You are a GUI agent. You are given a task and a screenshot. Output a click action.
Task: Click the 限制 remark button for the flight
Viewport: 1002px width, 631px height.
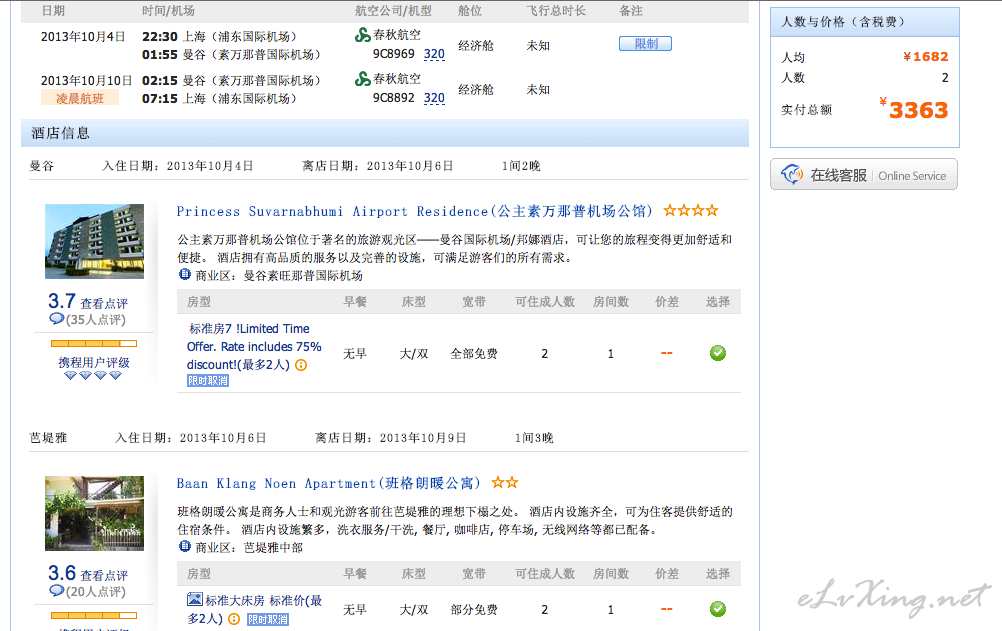[x=645, y=43]
